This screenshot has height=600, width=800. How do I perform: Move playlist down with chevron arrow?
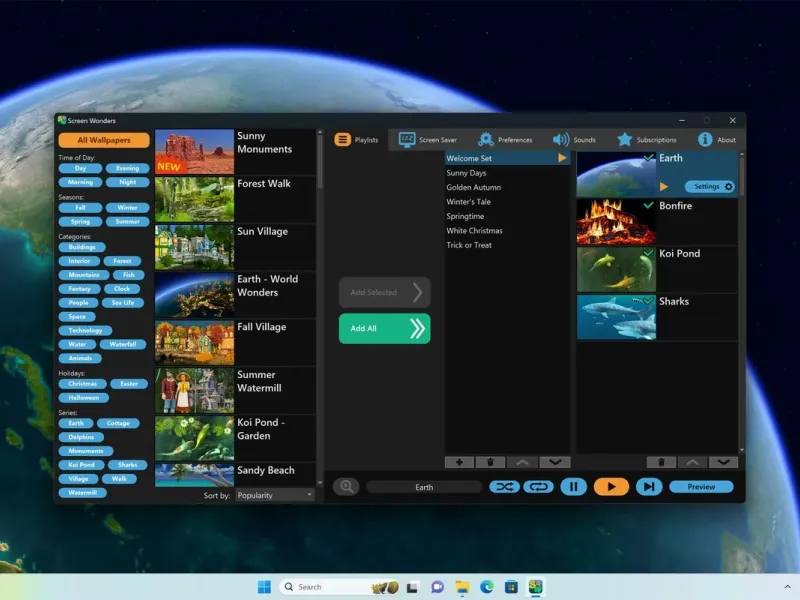coord(554,462)
